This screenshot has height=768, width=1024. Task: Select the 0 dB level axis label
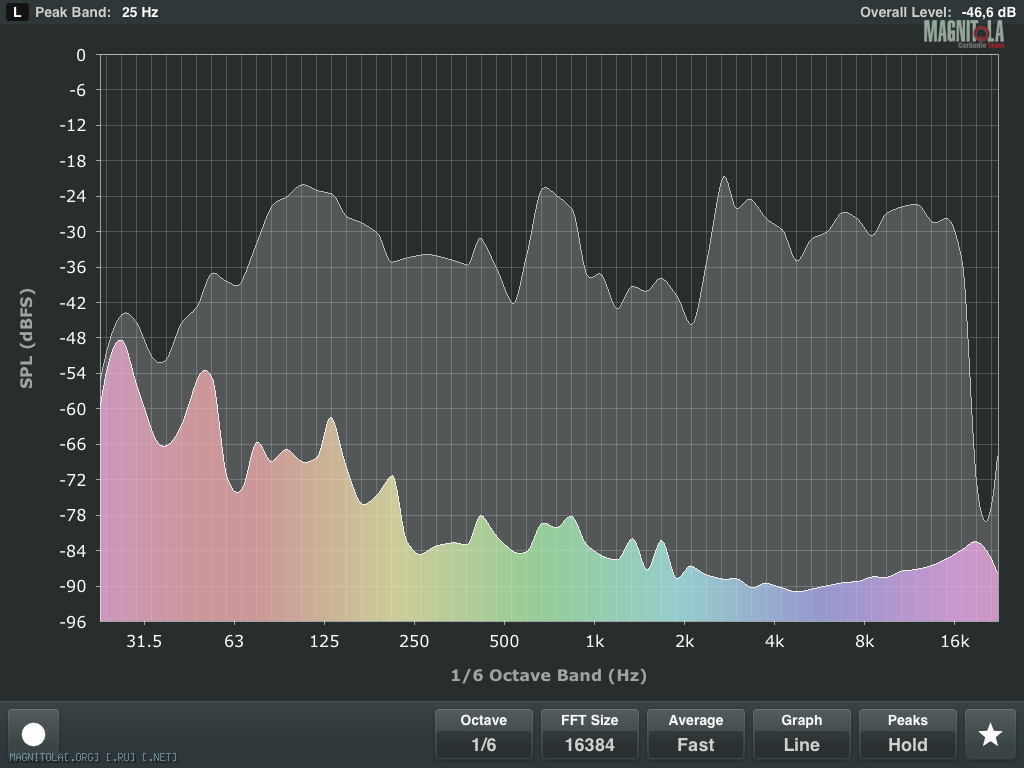click(81, 55)
